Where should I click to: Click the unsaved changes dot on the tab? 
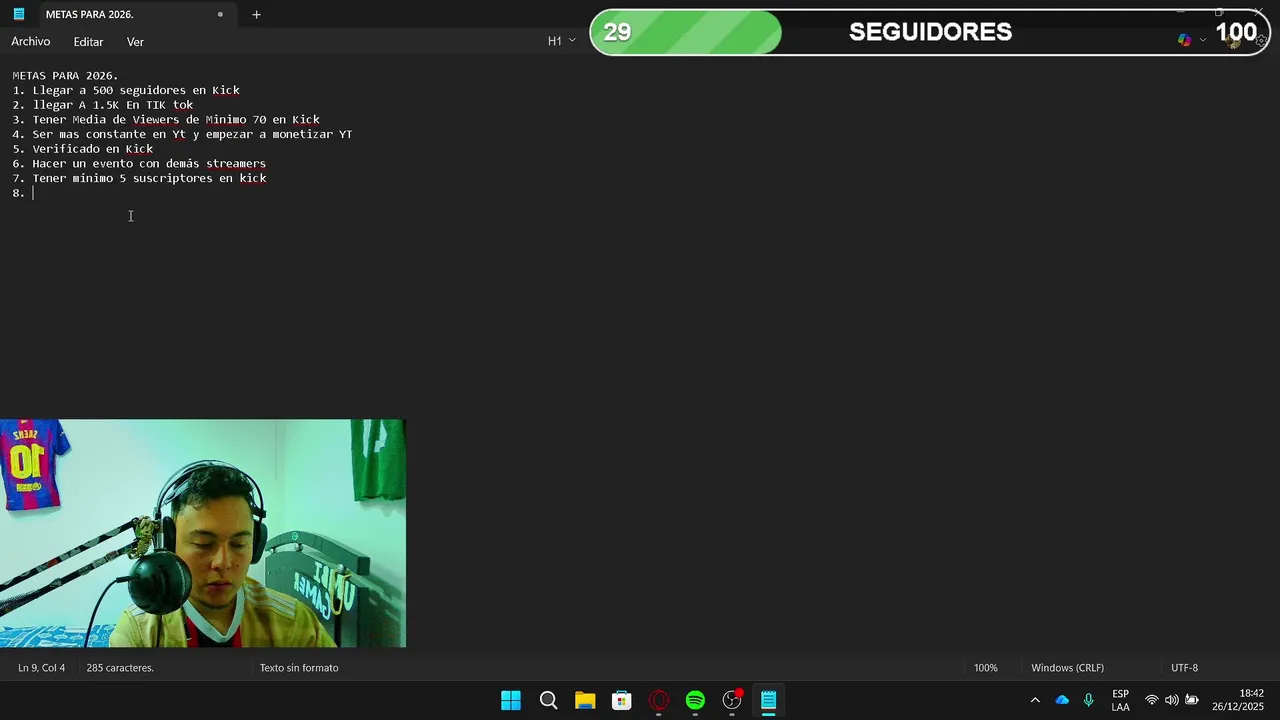[220, 14]
